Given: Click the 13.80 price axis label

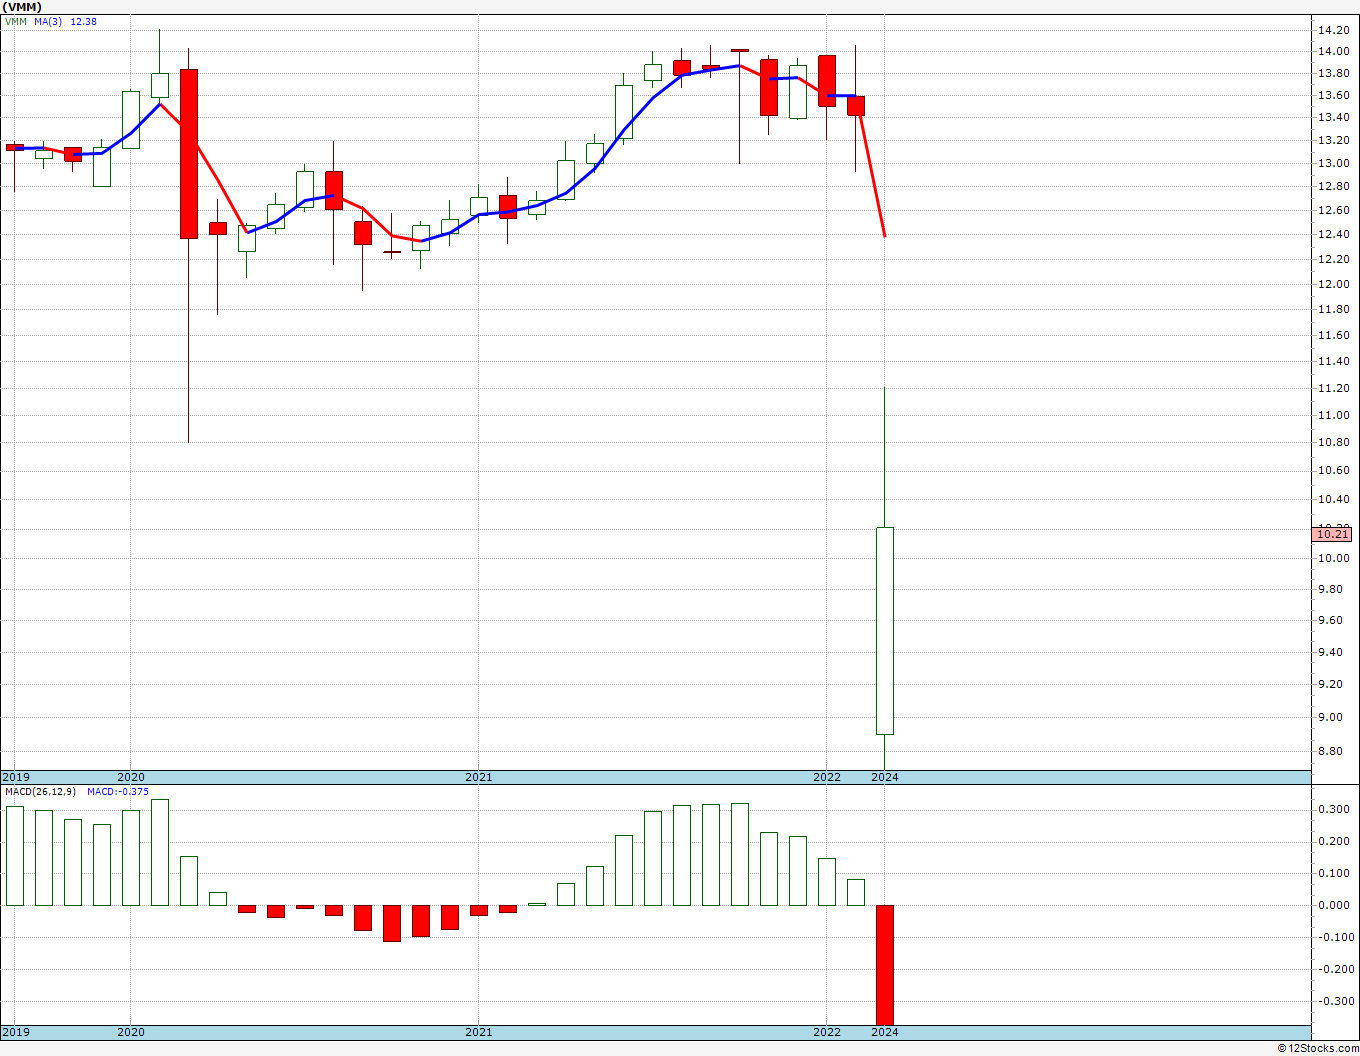Looking at the screenshot, I should [1333, 74].
